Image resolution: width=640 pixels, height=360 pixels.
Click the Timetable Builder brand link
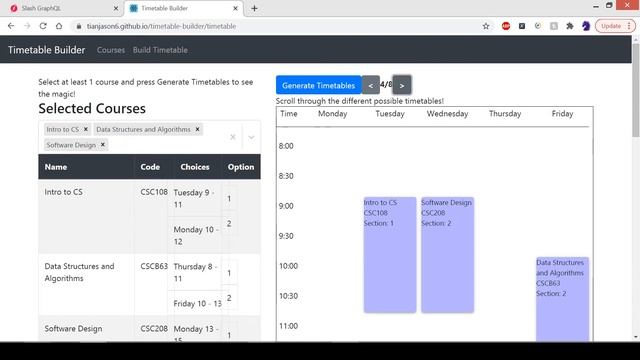click(x=47, y=50)
